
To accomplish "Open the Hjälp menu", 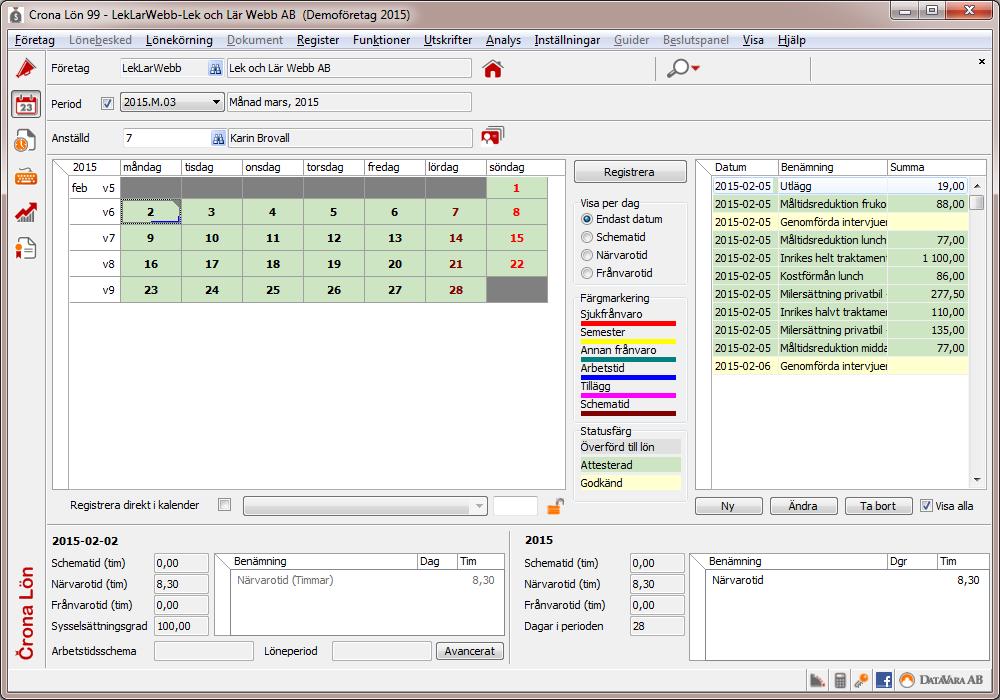I will pyautogui.click(x=791, y=40).
